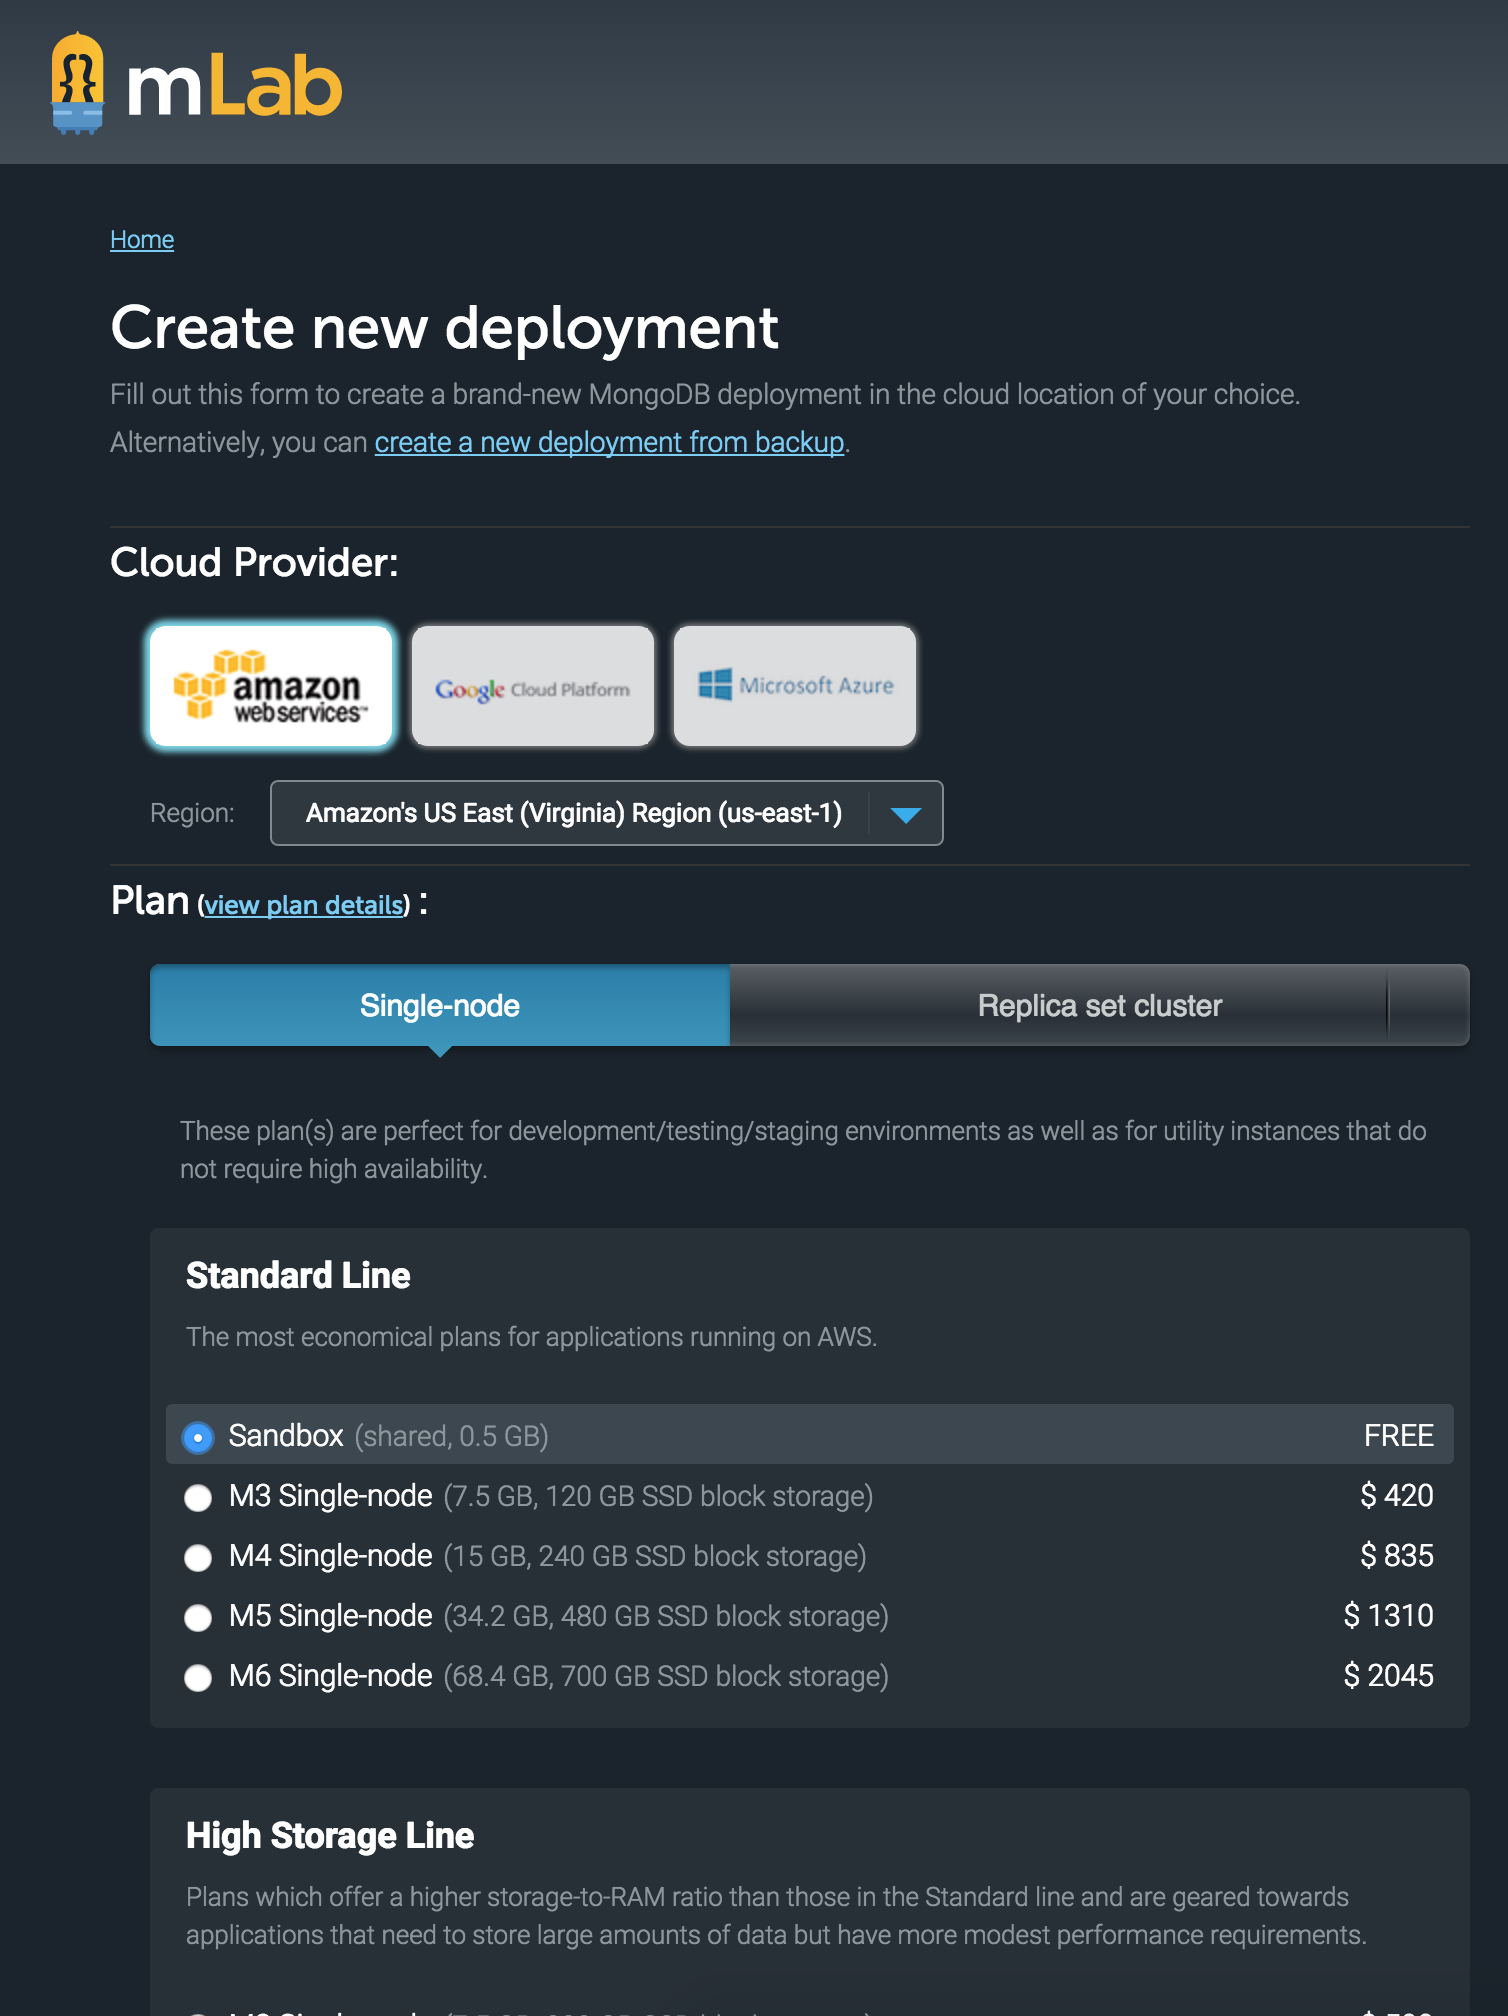Viewport: 1508px width, 2016px height.
Task: Choose Google Cloud Platform provider tile
Action: point(533,686)
